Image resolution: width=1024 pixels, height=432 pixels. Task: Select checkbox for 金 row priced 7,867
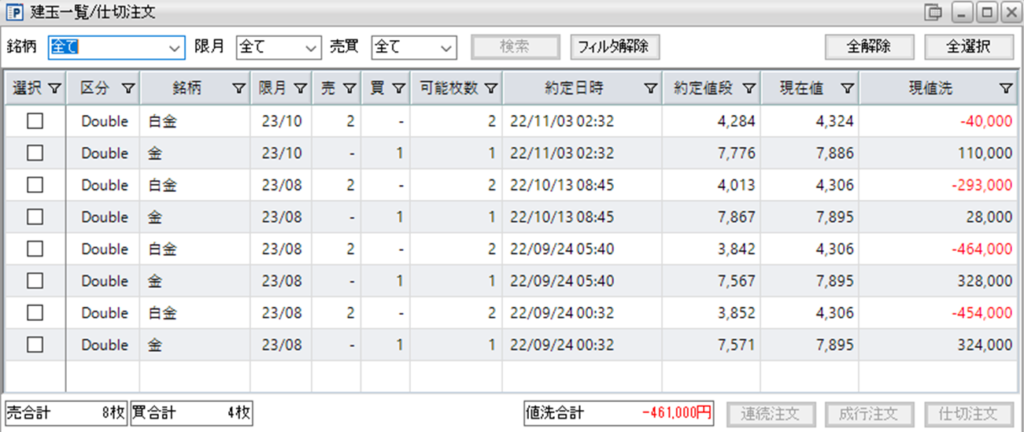click(35, 217)
